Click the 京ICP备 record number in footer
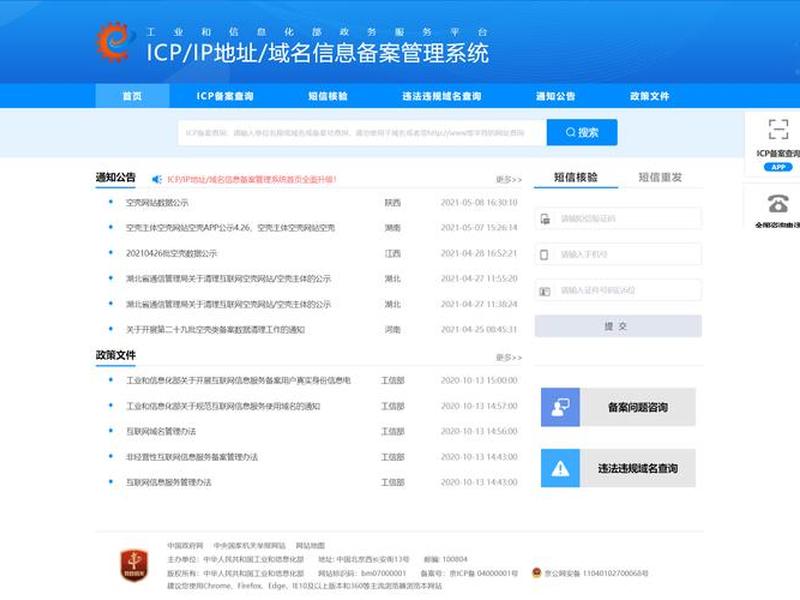 tap(484, 573)
